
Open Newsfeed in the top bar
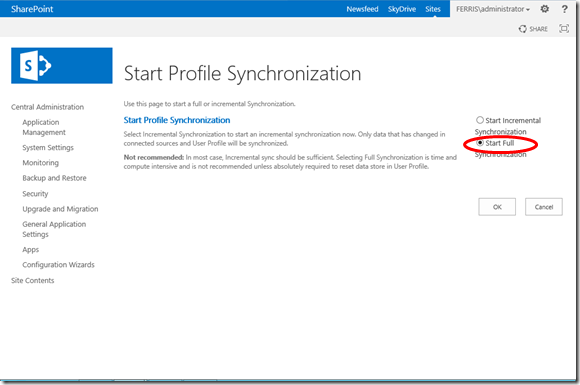tap(362, 9)
